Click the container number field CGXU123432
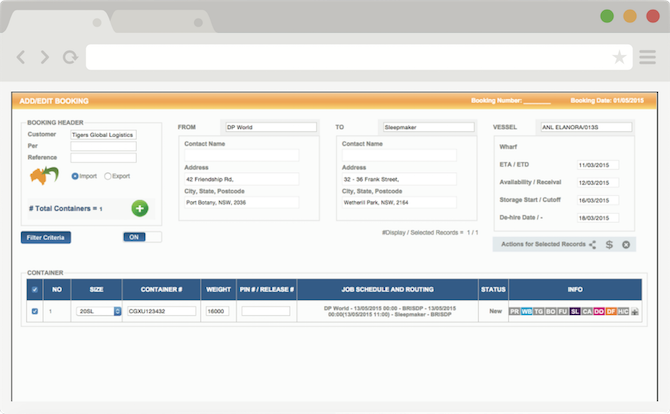The height and width of the screenshot is (414, 670). pos(162,311)
